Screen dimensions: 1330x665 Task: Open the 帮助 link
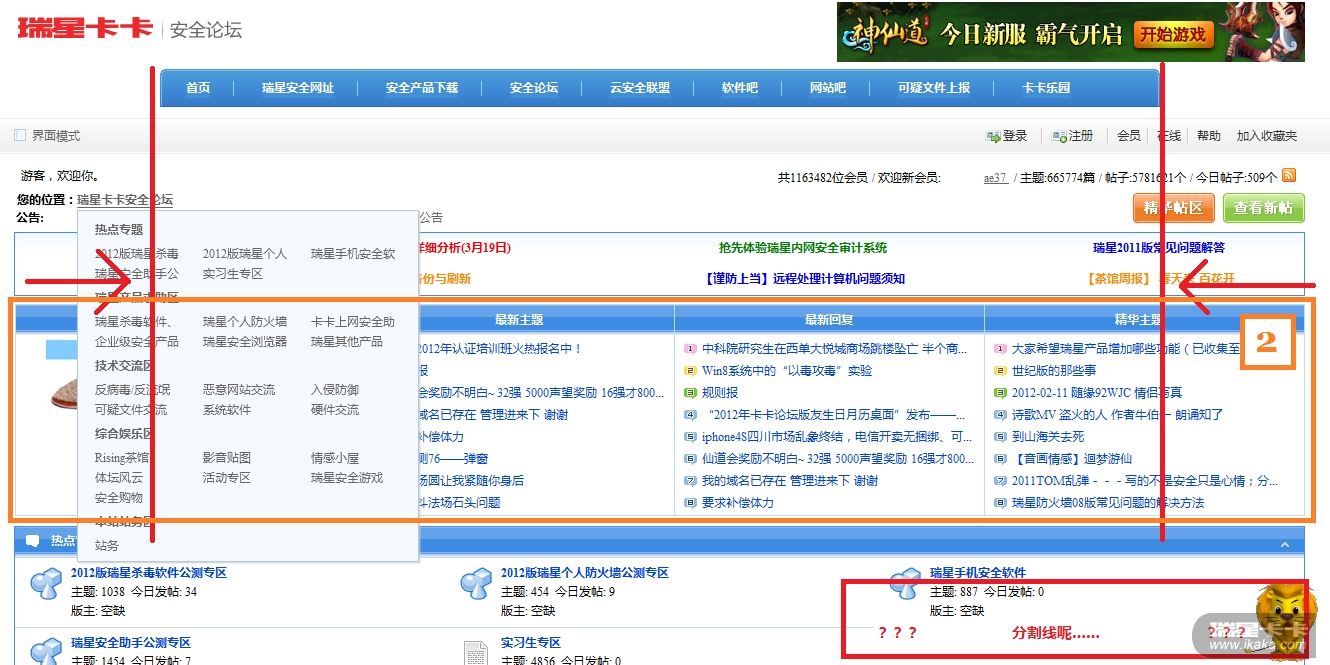[x=1209, y=136]
